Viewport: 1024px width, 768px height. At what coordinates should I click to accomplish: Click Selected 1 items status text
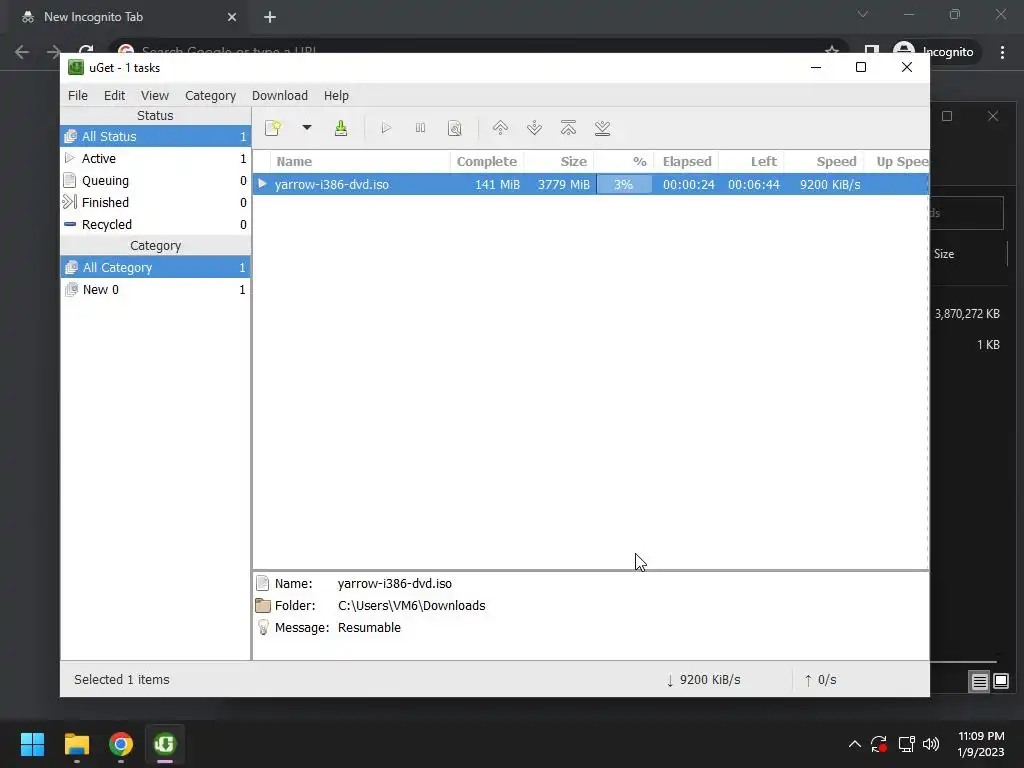(121, 680)
